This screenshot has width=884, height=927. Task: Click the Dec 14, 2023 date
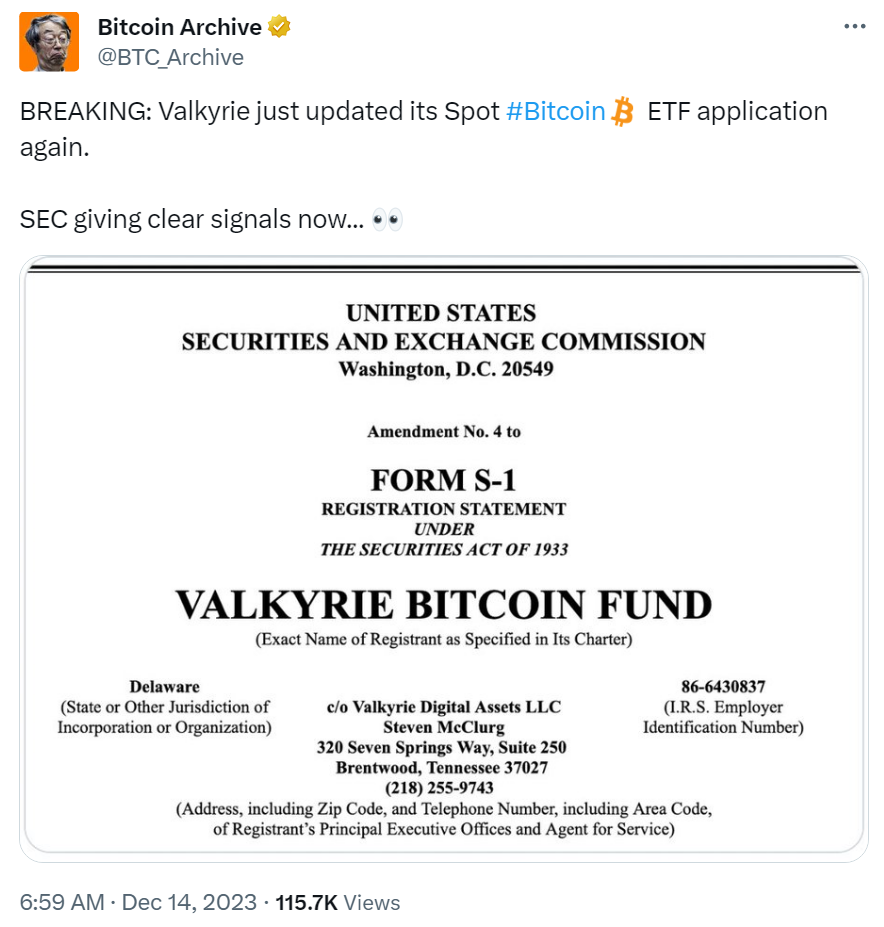click(x=189, y=902)
